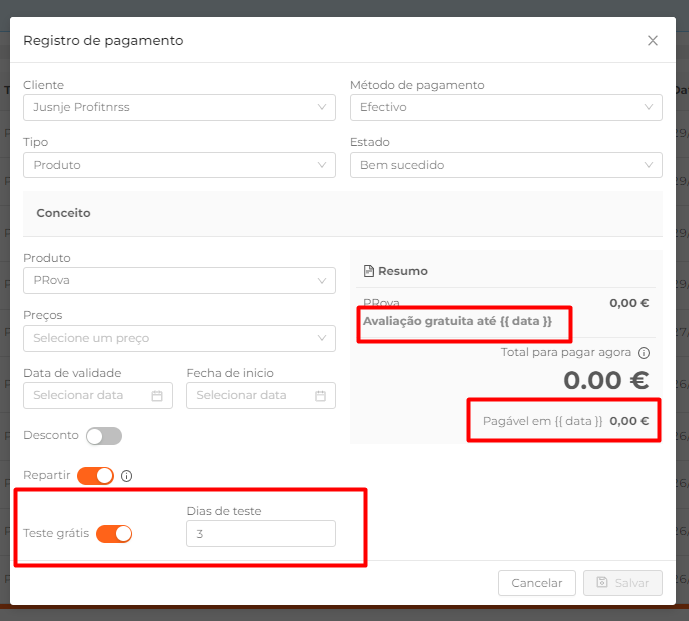
Task: Click the Cancelar button
Action: pyautogui.click(x=537, y=583)
